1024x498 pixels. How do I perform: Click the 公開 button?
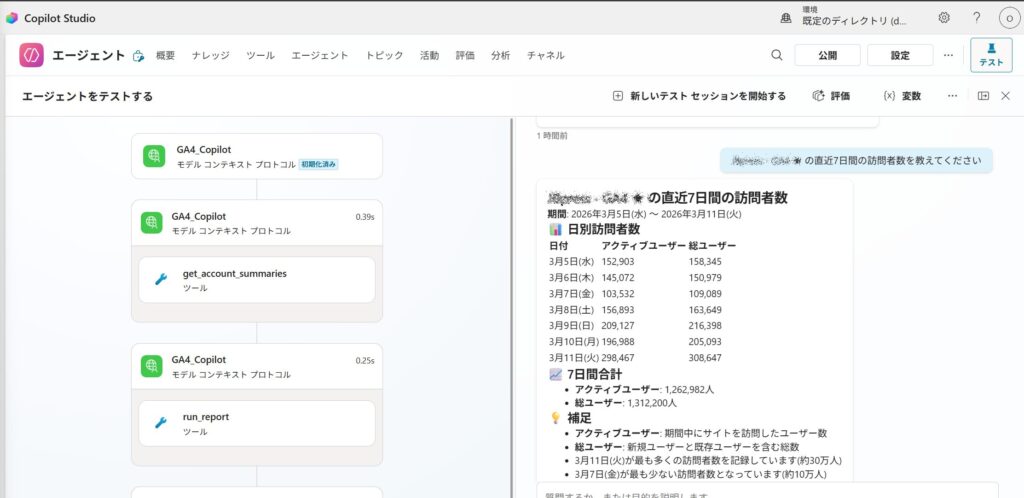click(827, 55)
